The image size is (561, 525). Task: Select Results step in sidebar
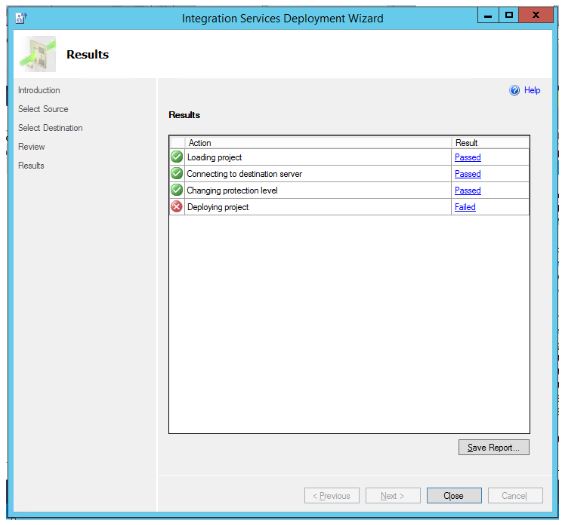point(31,166)
